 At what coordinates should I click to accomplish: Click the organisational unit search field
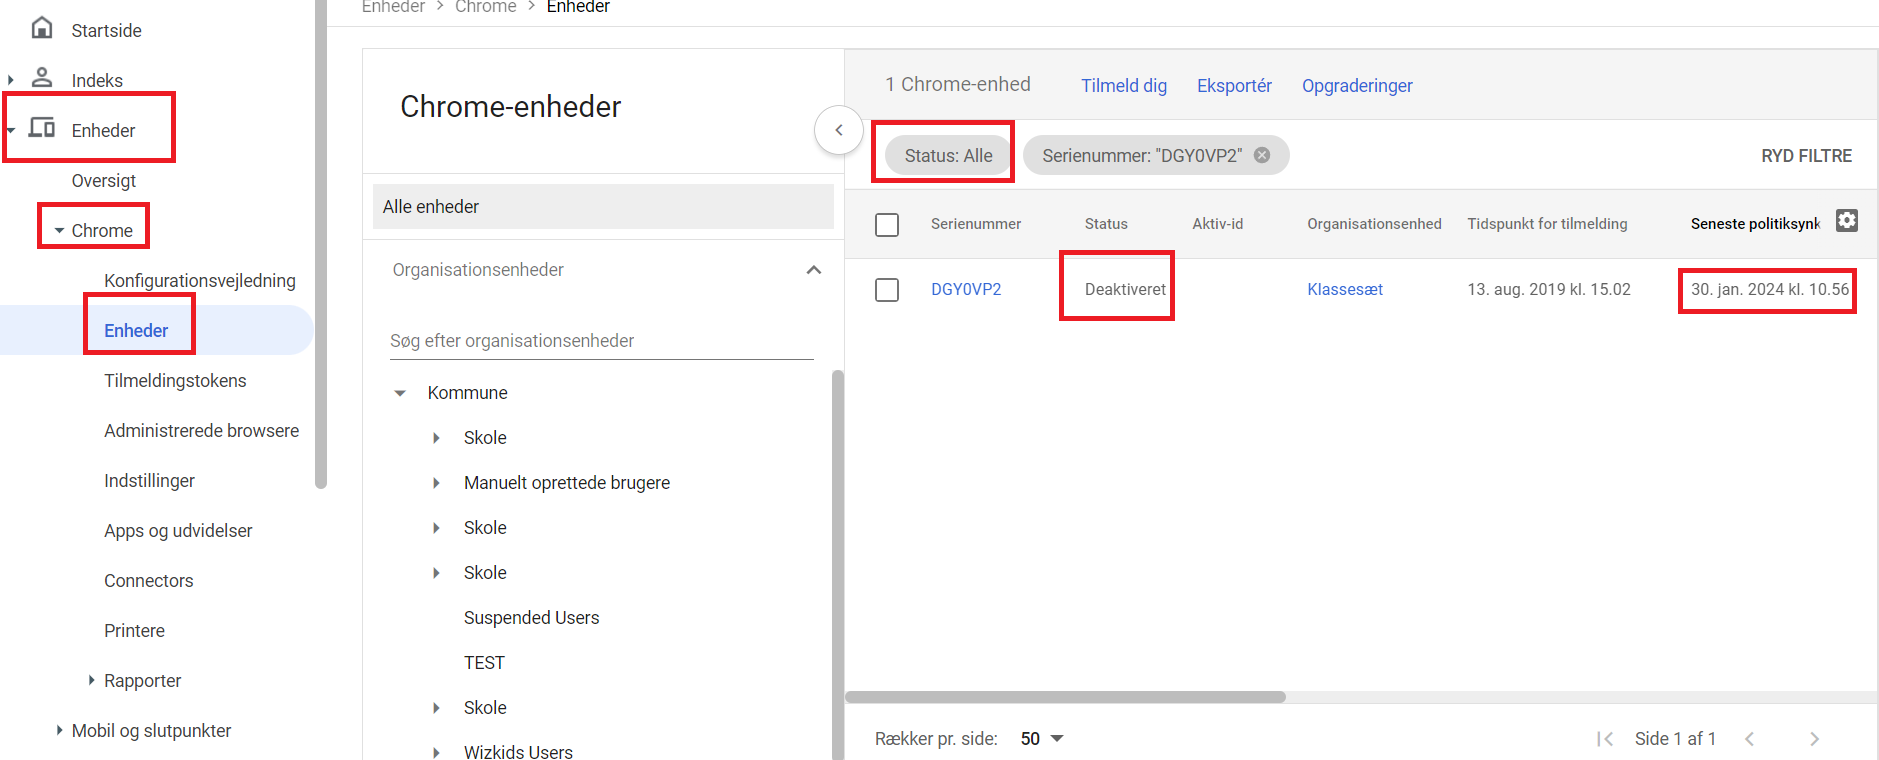click(600, 341)
